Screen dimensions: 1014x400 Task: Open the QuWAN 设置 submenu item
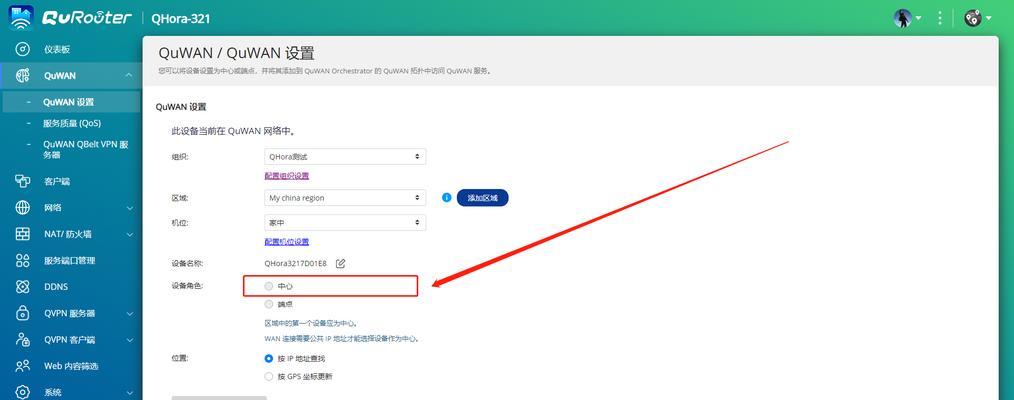click(70, 102)
